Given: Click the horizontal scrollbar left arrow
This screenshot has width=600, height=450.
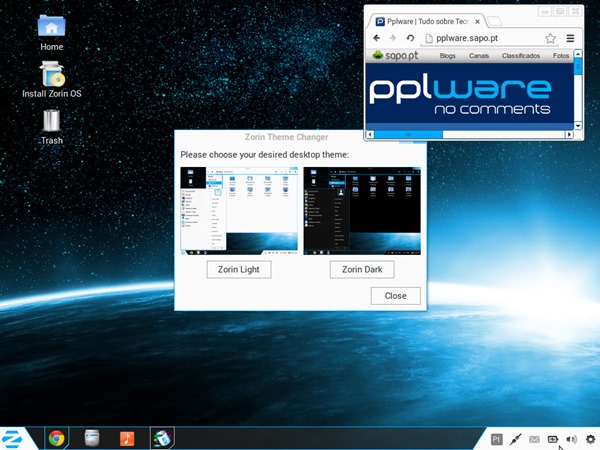Looking at the screenshot, I should pos(370,134).
